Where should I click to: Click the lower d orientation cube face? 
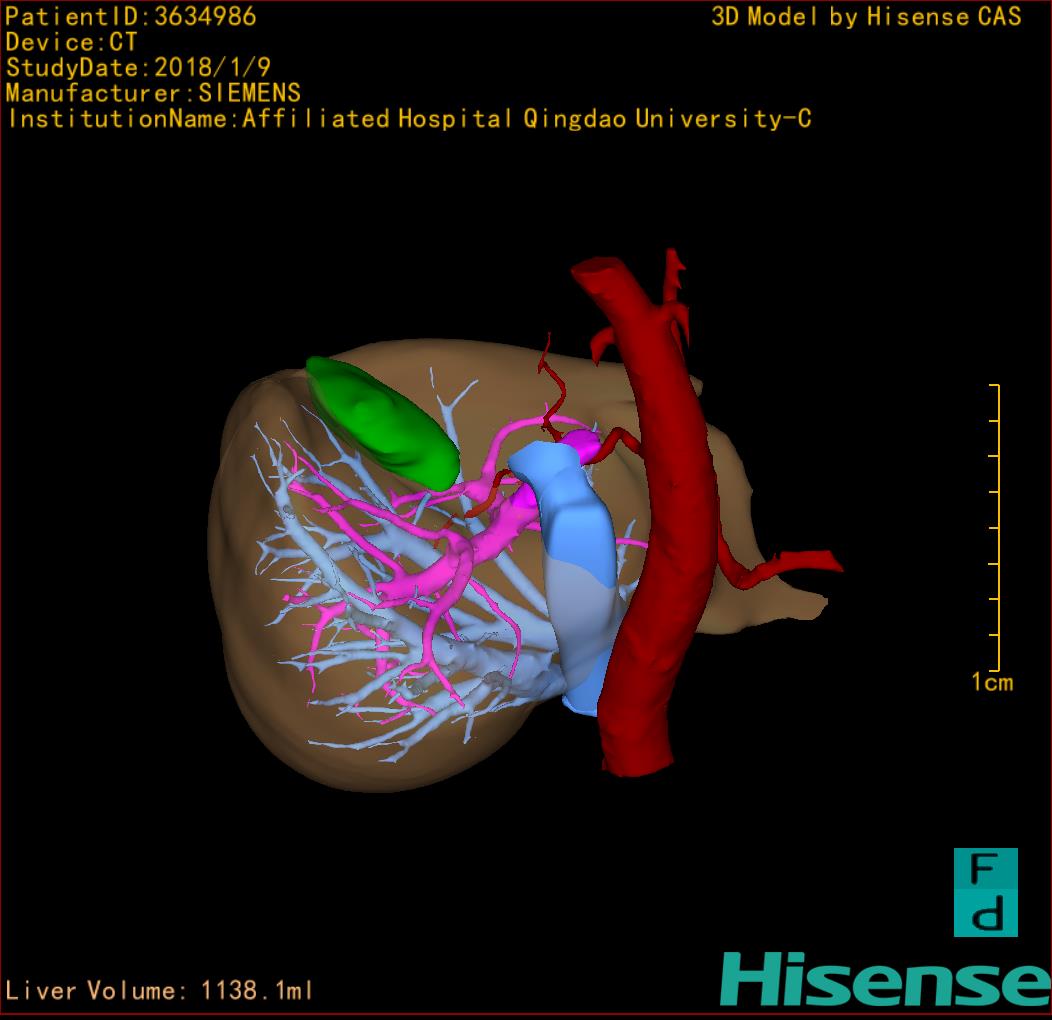coord(985,915)
